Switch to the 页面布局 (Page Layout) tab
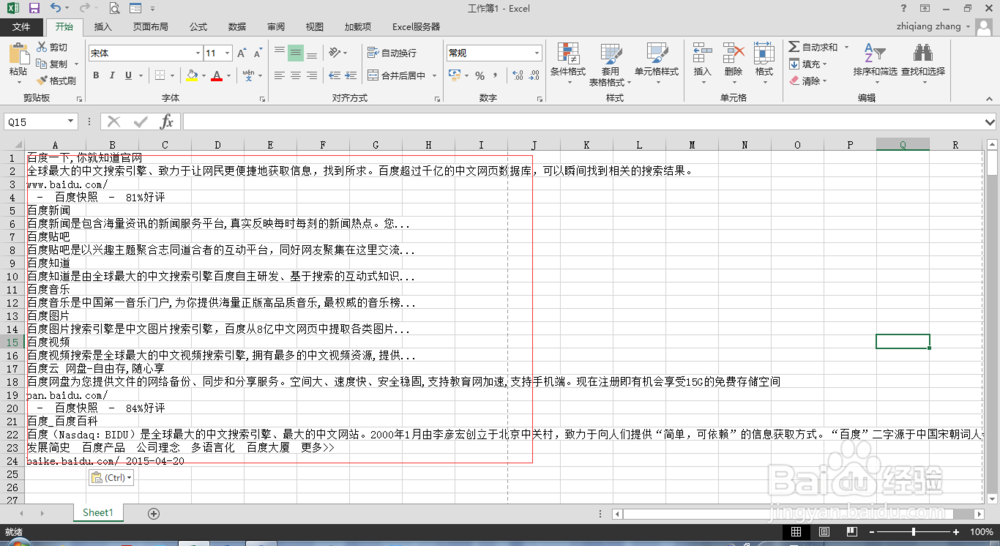Screen dimensions: 1000x546 tap(151, 27)
